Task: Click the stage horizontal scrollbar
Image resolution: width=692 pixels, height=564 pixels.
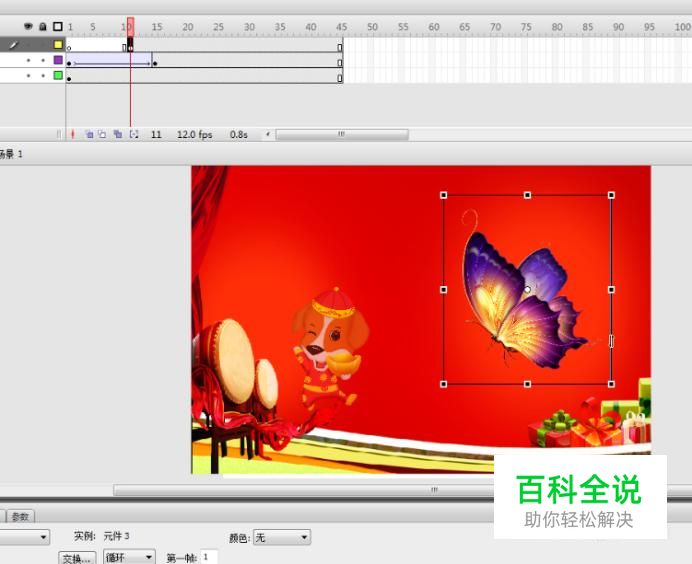Action: pyautogui.click(x=304, y=490)
